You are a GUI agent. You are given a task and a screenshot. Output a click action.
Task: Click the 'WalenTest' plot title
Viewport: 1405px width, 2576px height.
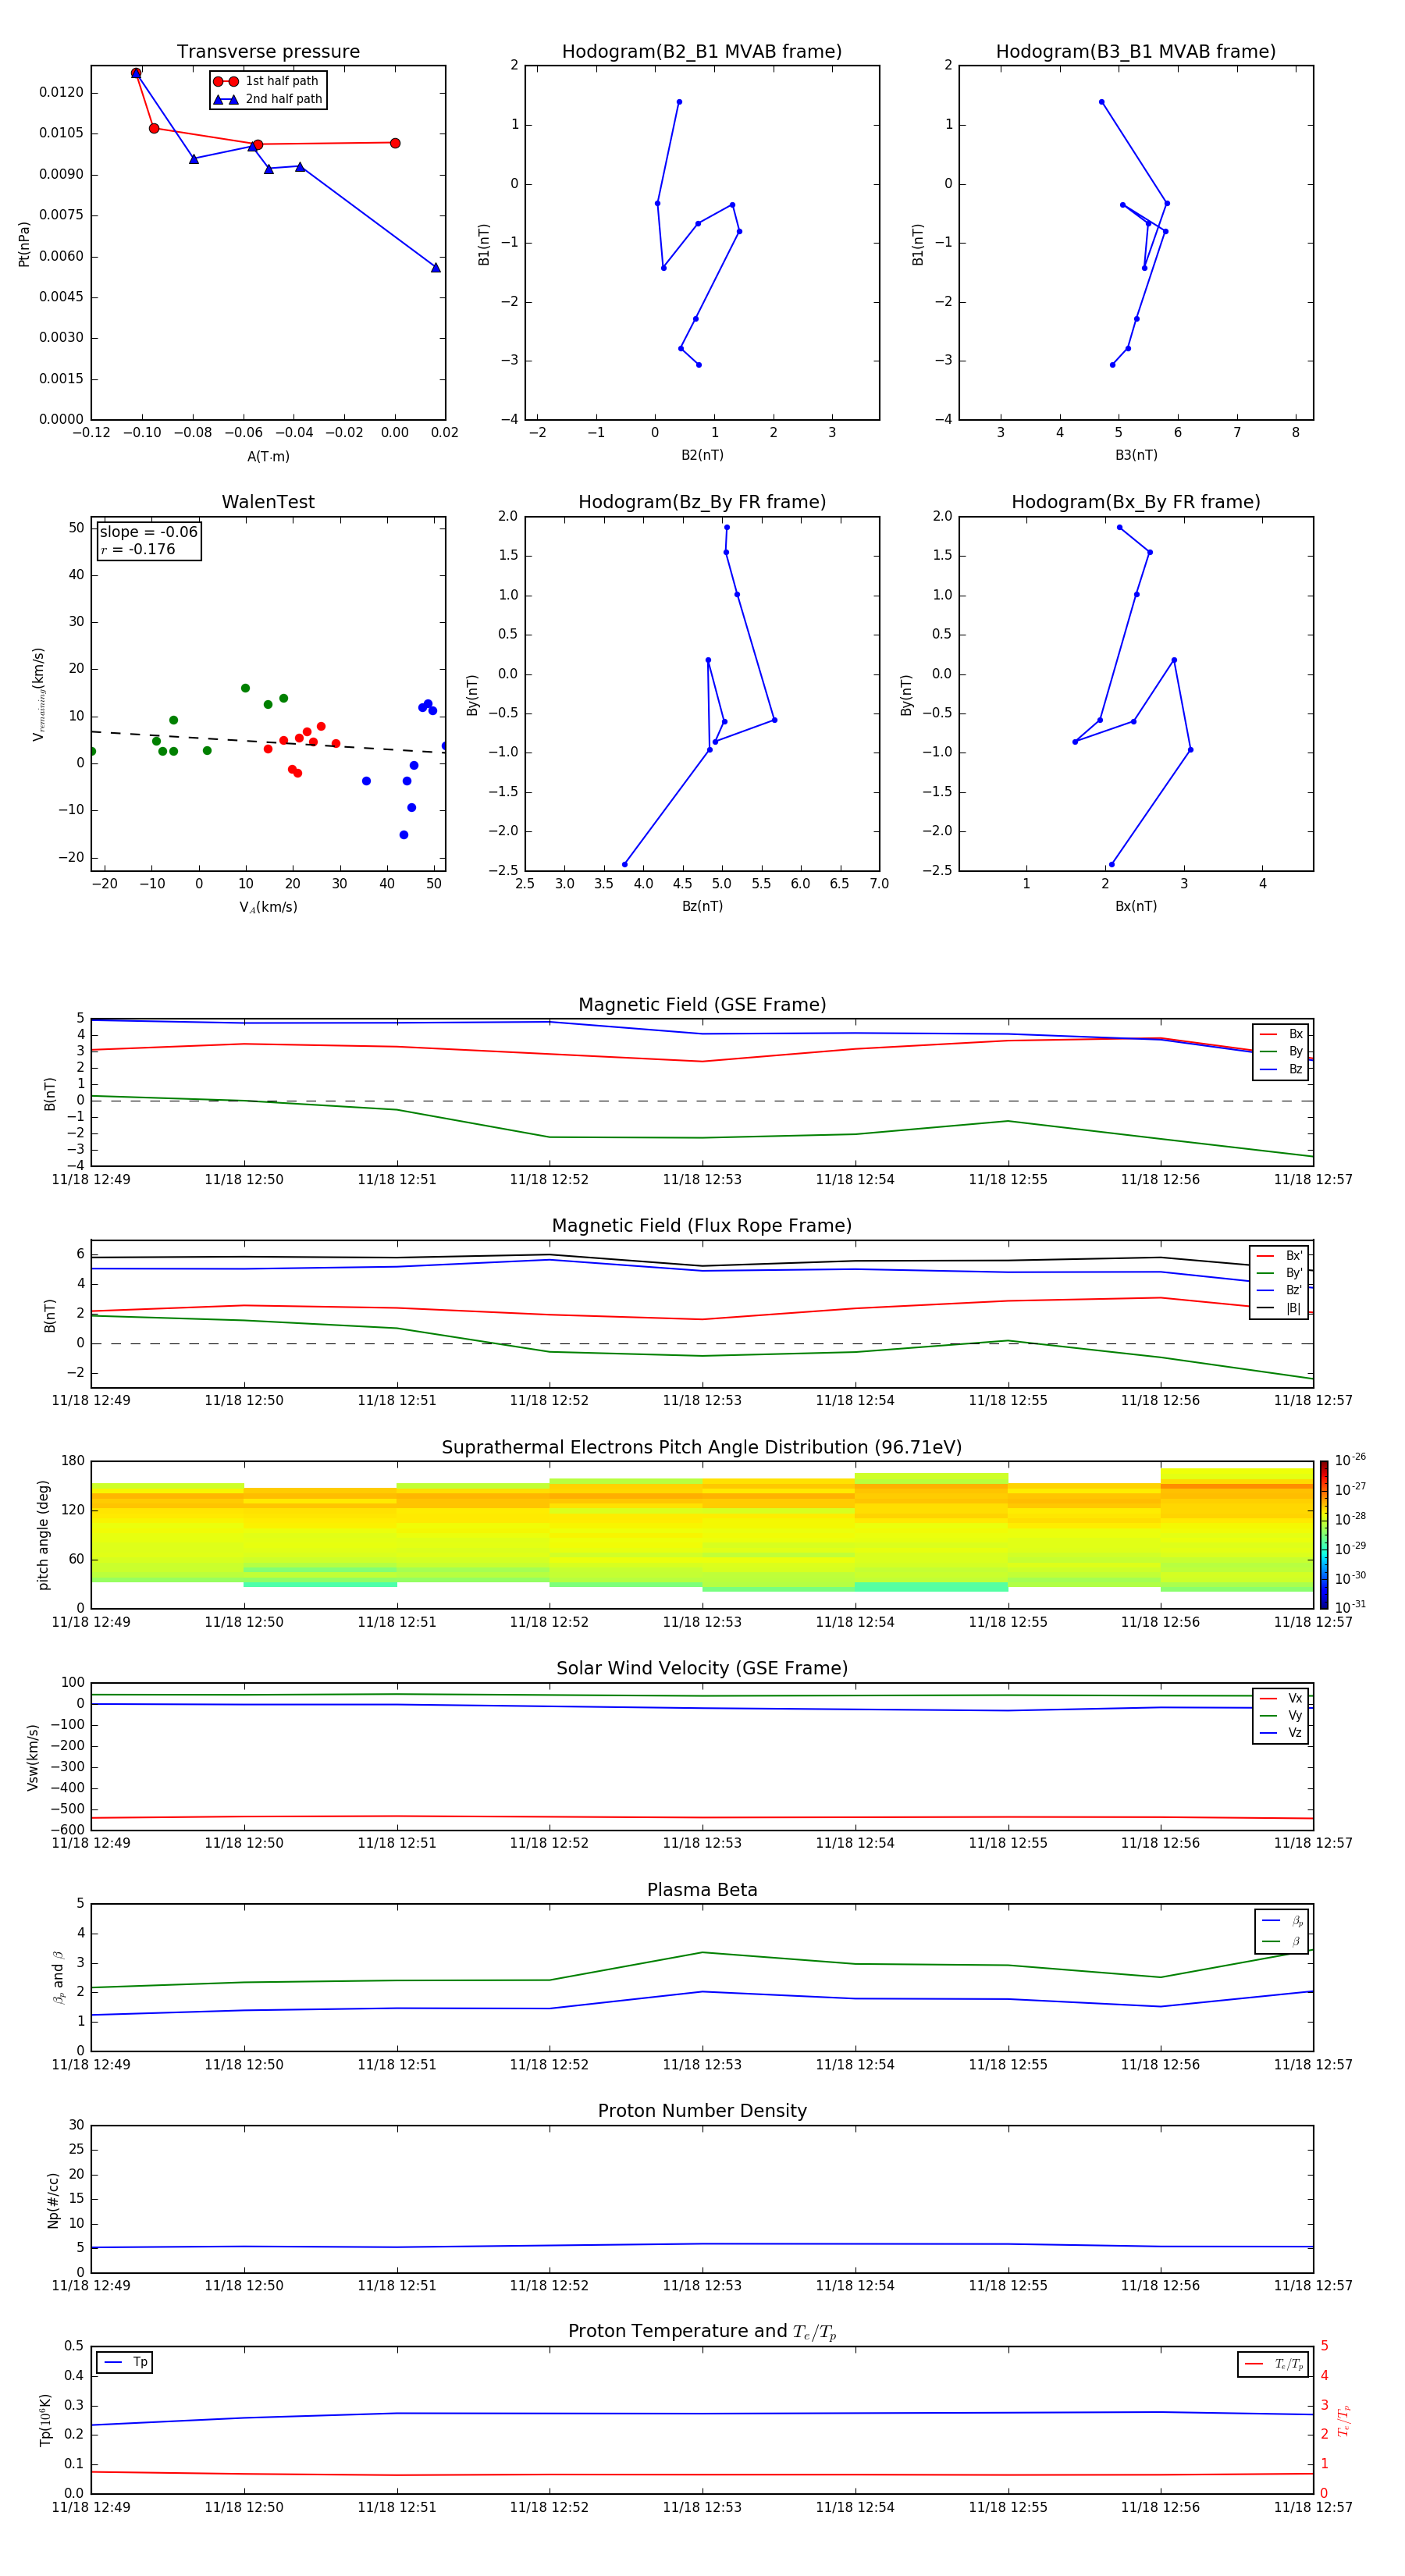pyautogui.click(x=268, y=502)
